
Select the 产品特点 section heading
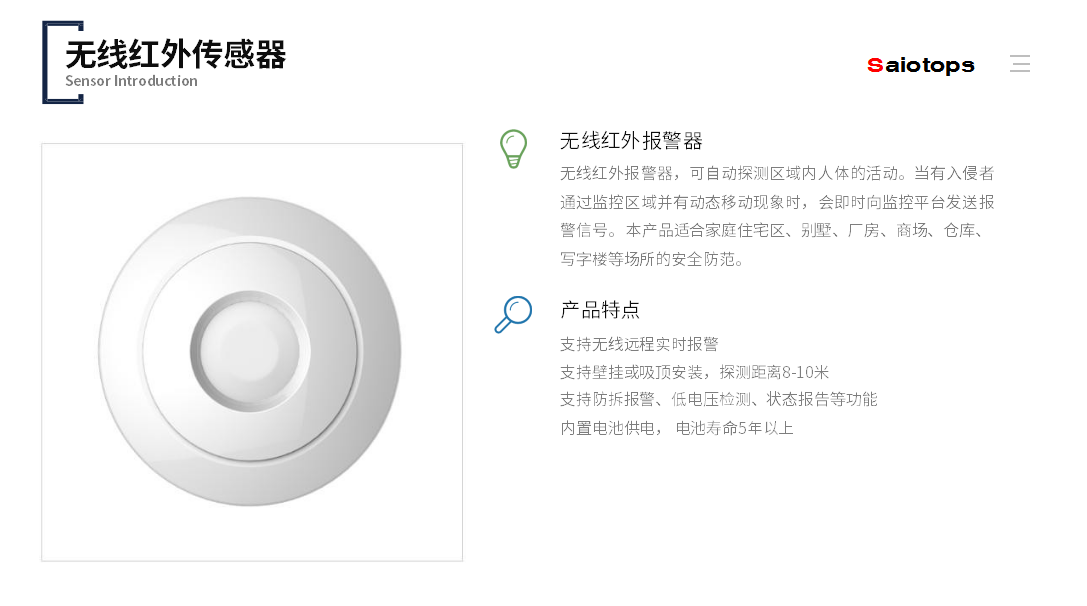point(600,309)
